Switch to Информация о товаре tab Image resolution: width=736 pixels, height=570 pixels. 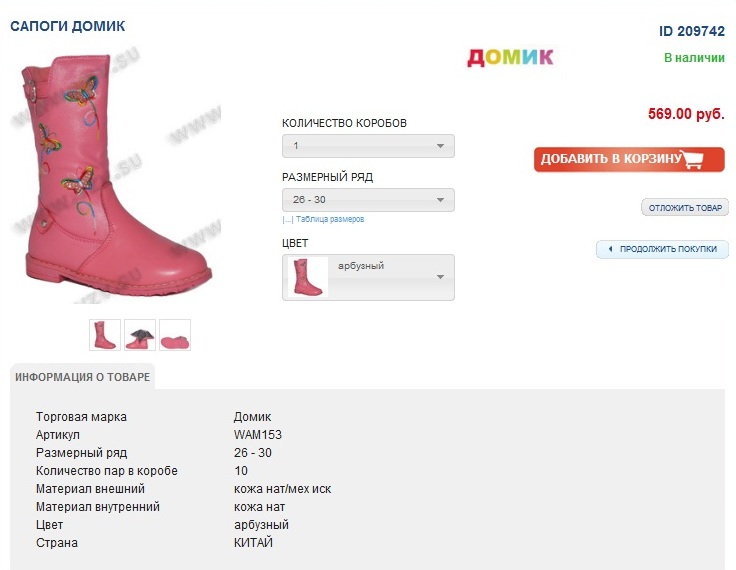coord(83,377)
